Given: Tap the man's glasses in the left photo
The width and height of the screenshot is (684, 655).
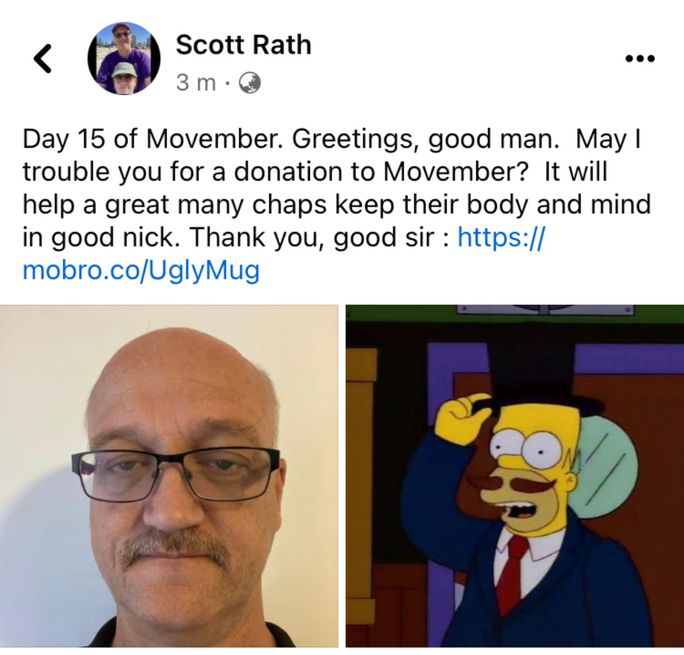Looking at the screenshot, I should [x=176, y=473].
